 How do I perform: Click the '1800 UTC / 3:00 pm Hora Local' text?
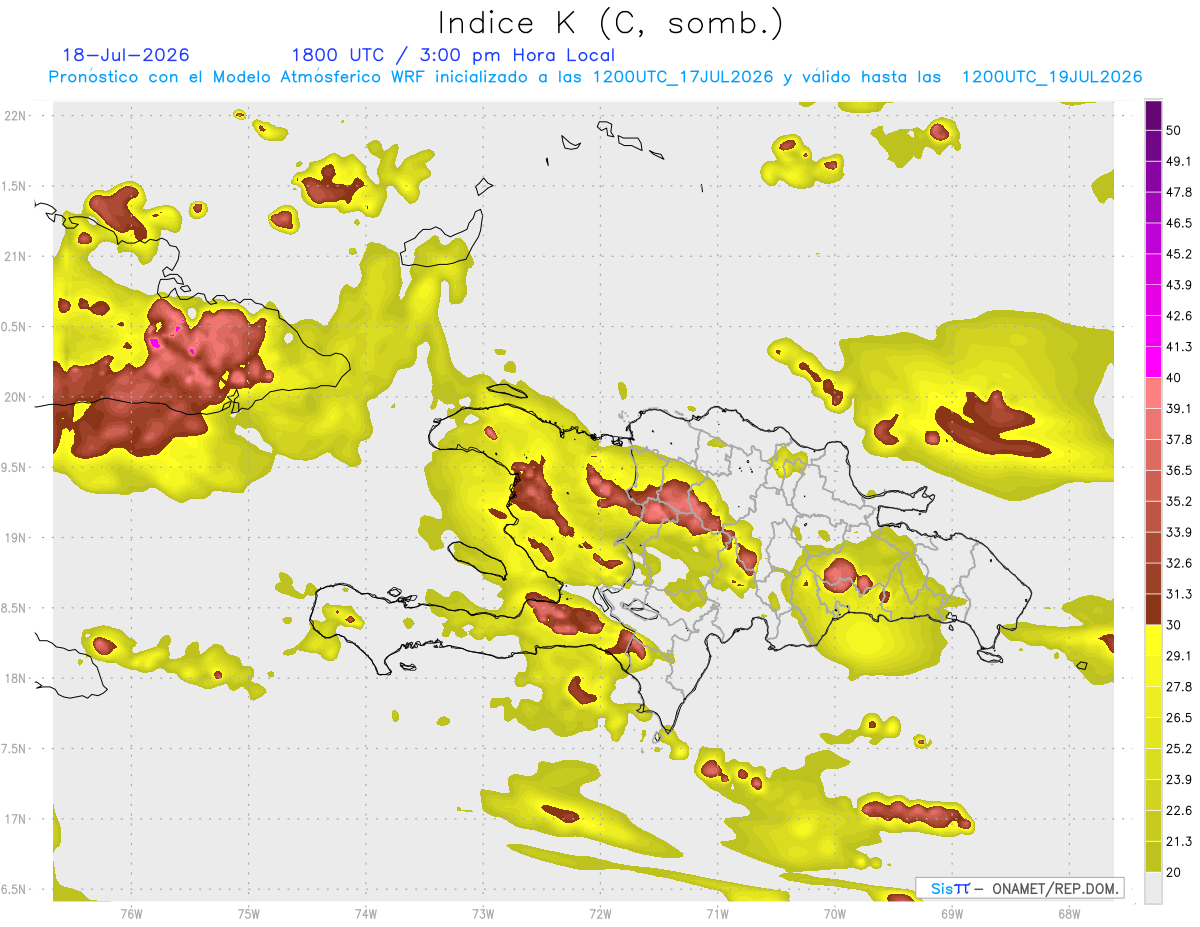tap(453, 55)
